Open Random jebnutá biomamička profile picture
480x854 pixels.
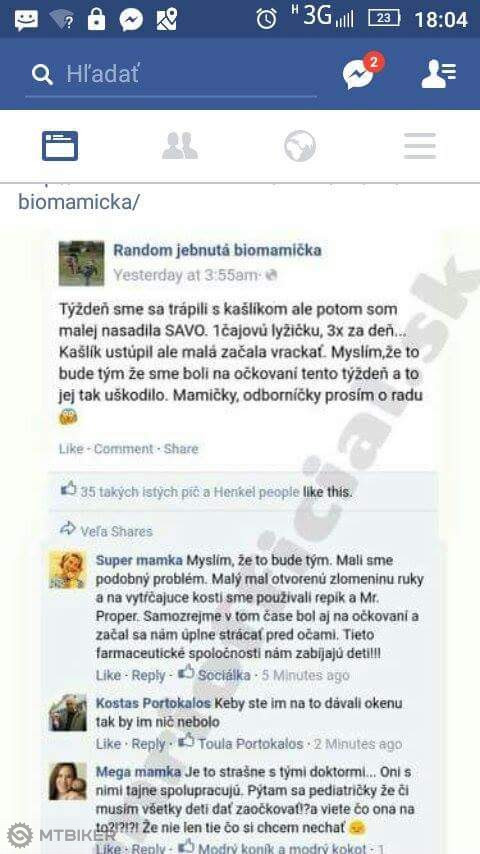tap(82, 264)
